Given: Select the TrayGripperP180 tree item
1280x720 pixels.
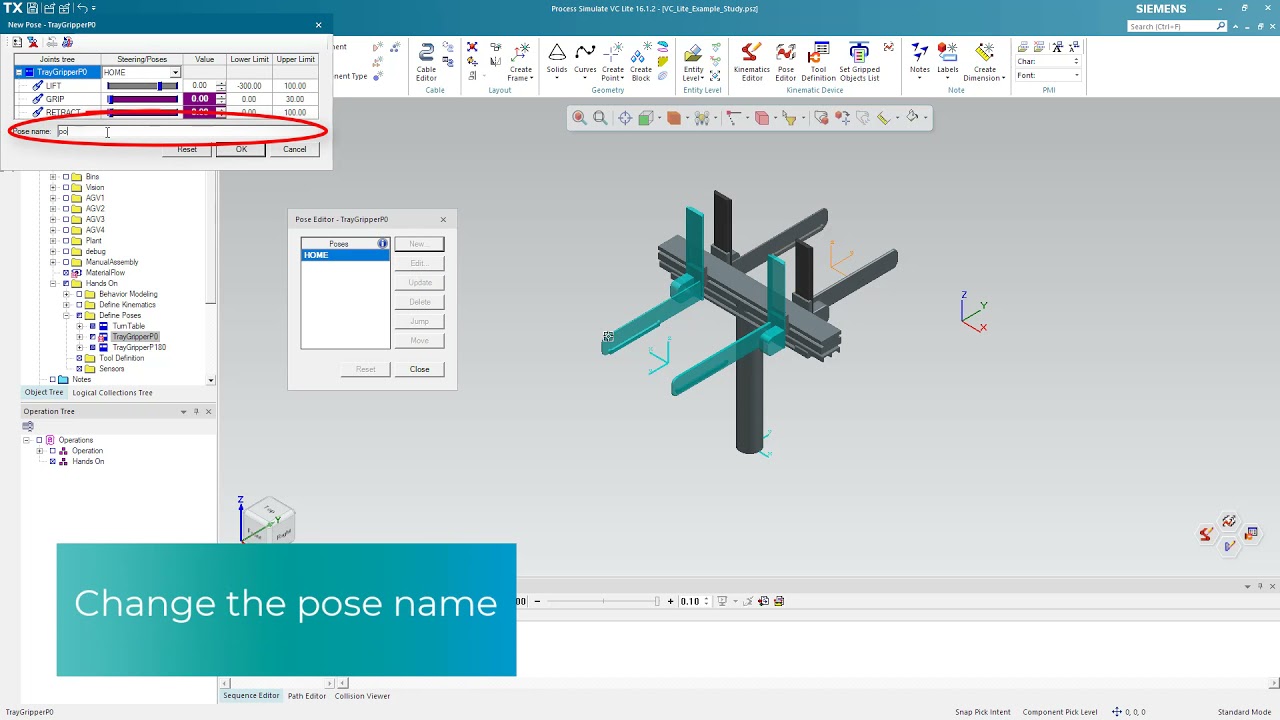Looking at the screenshot, I should coord(139,348).
